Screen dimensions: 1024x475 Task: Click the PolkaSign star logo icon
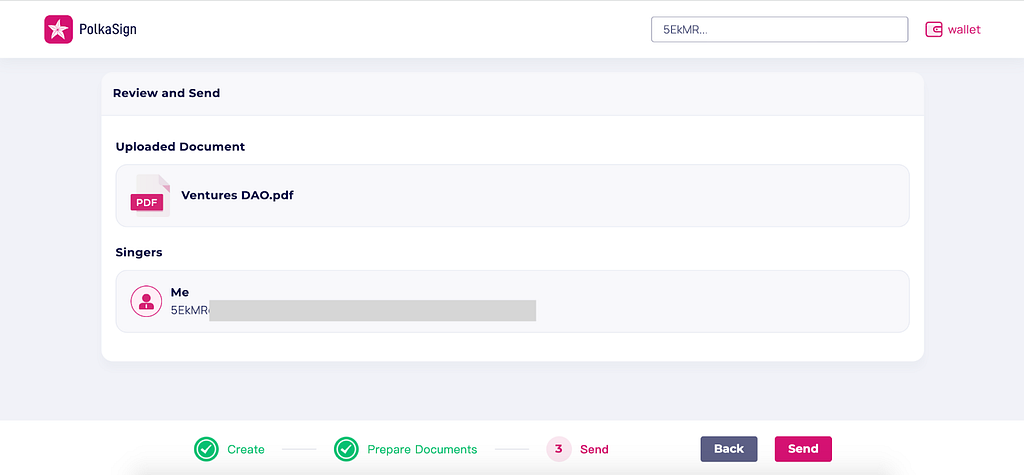pos(58,29)
